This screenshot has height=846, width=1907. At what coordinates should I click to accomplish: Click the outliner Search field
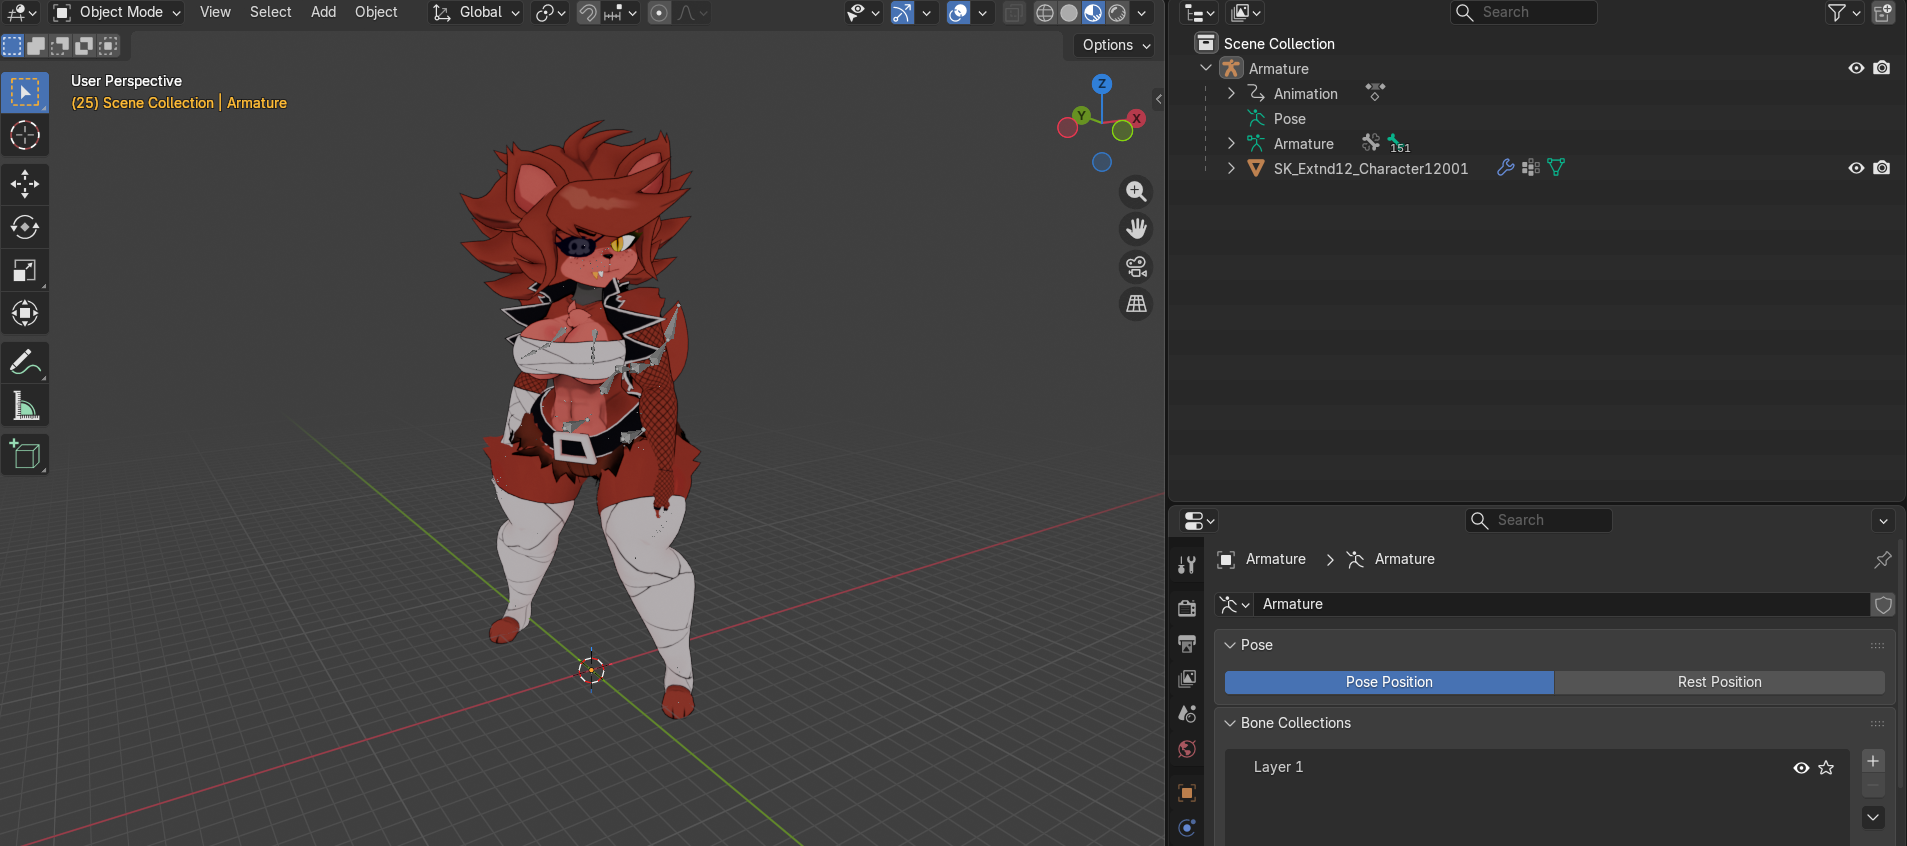1523,13
